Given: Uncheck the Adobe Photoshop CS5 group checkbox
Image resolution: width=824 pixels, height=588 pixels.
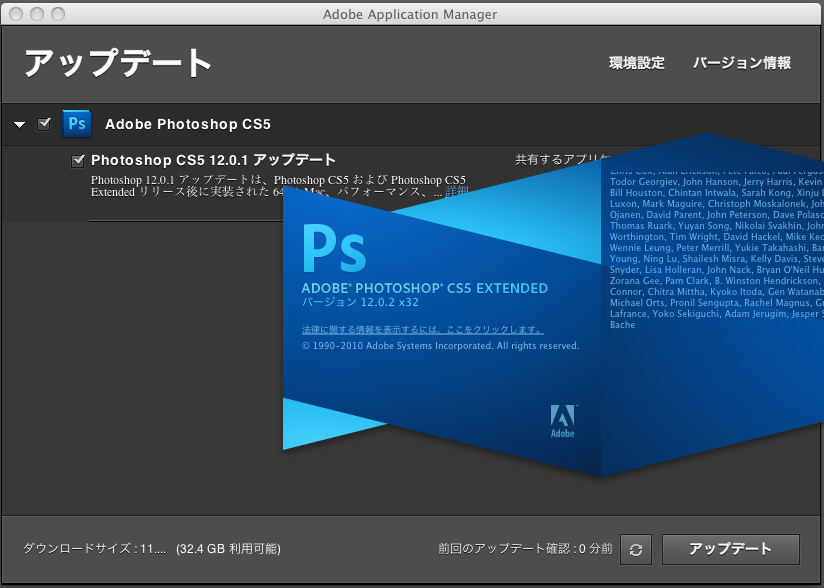Looking at the screenshot, I should 44,124.
